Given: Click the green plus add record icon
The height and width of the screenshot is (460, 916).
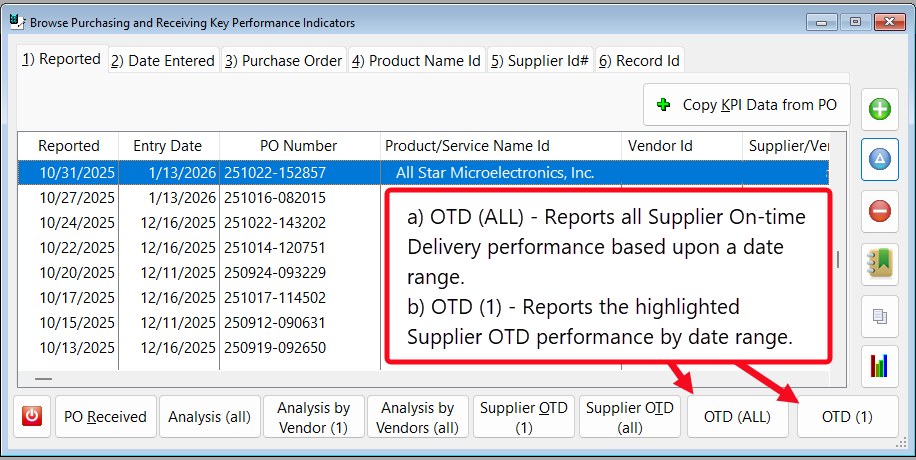Looking at the screenshot, I should point(880,108).
